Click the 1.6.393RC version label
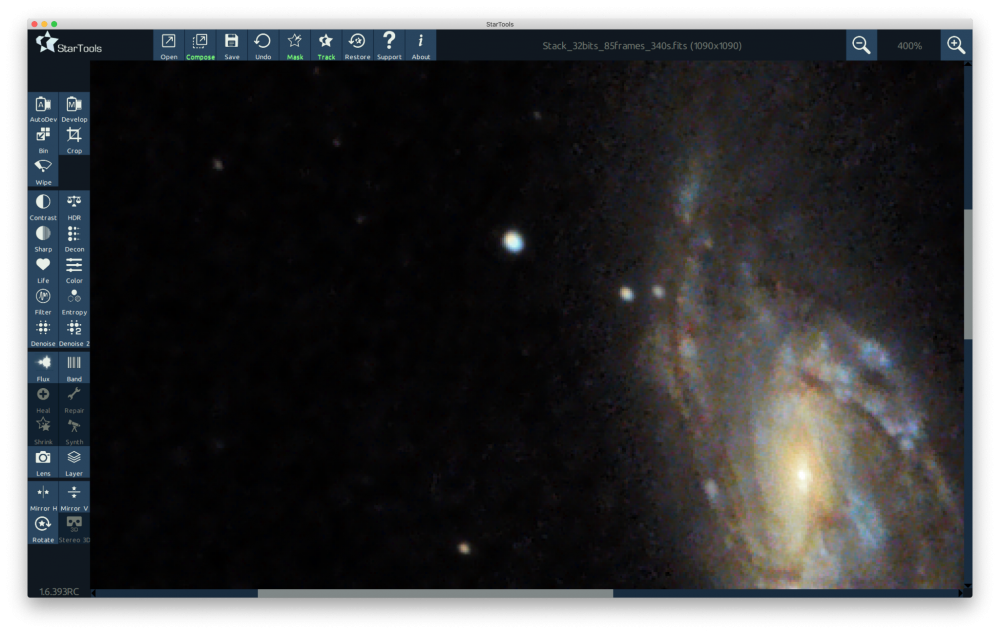Image resolution: width=1000 pixels, height=634 pixels. [x=59, y=591]
